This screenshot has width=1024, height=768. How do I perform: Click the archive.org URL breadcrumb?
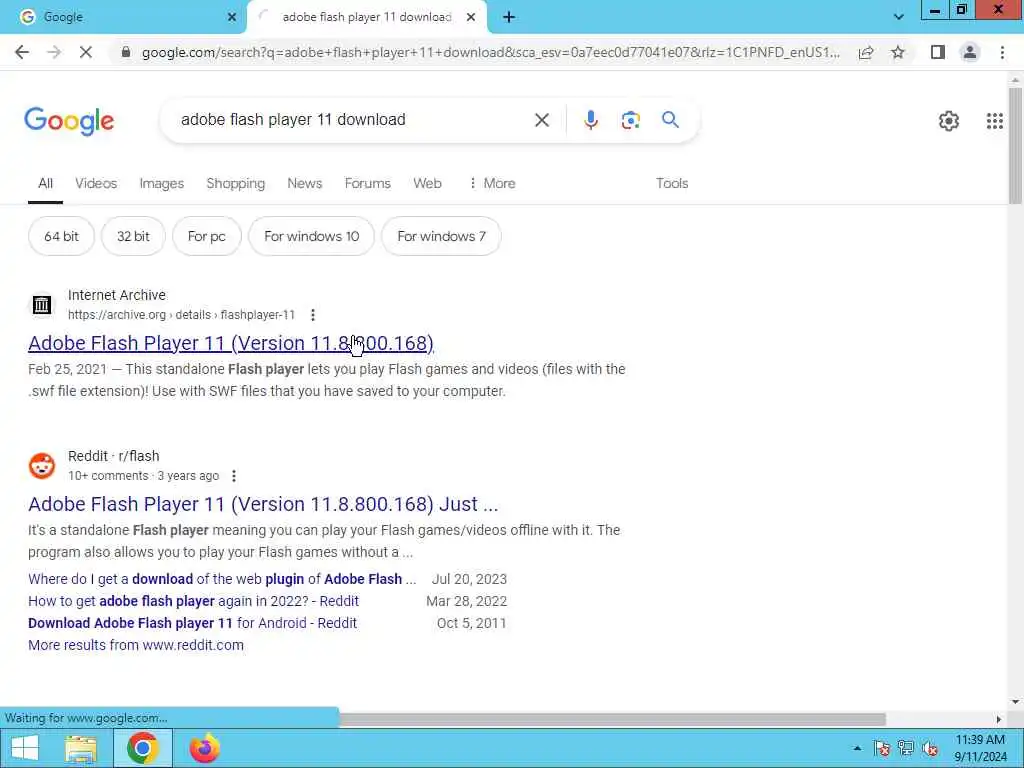(x=182, y=315)
